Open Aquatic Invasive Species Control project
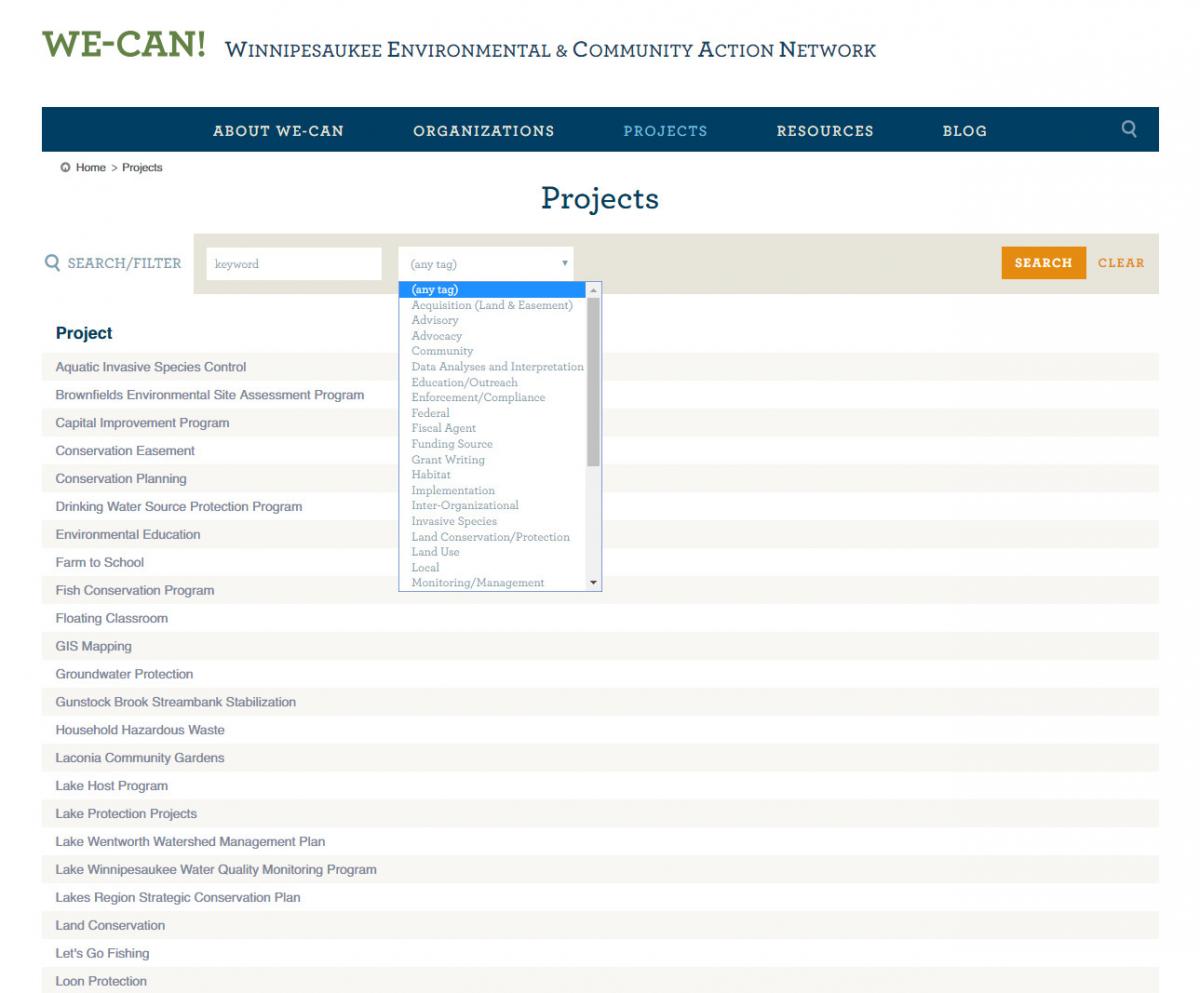Image resolution: width=1200 pixels, height=993 pixels. point(151,367)
